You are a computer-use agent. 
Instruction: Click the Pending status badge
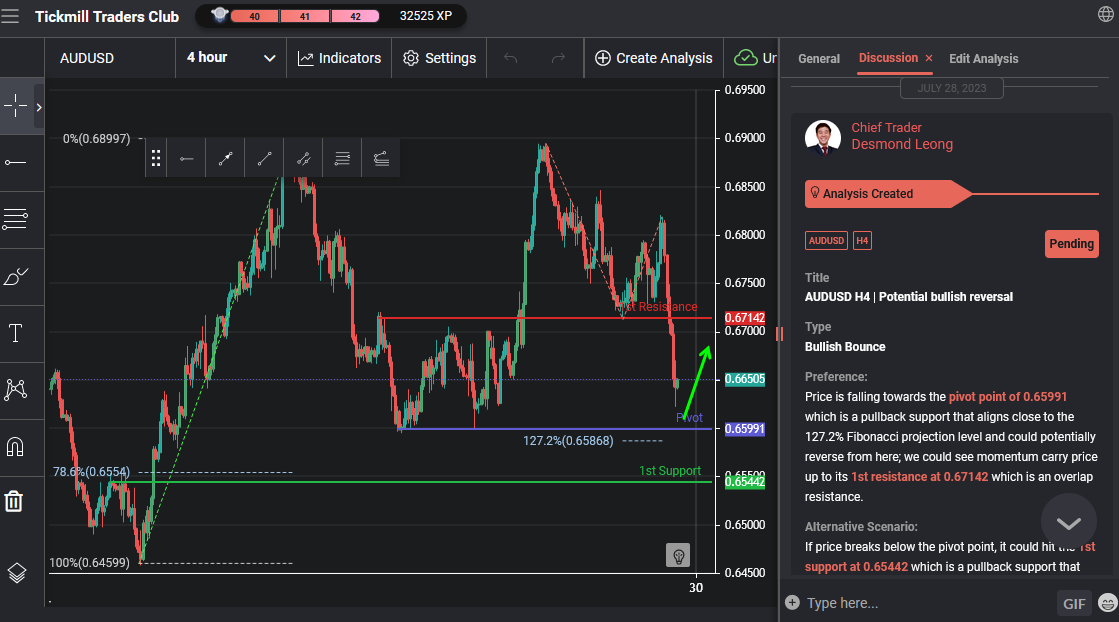1071,244
